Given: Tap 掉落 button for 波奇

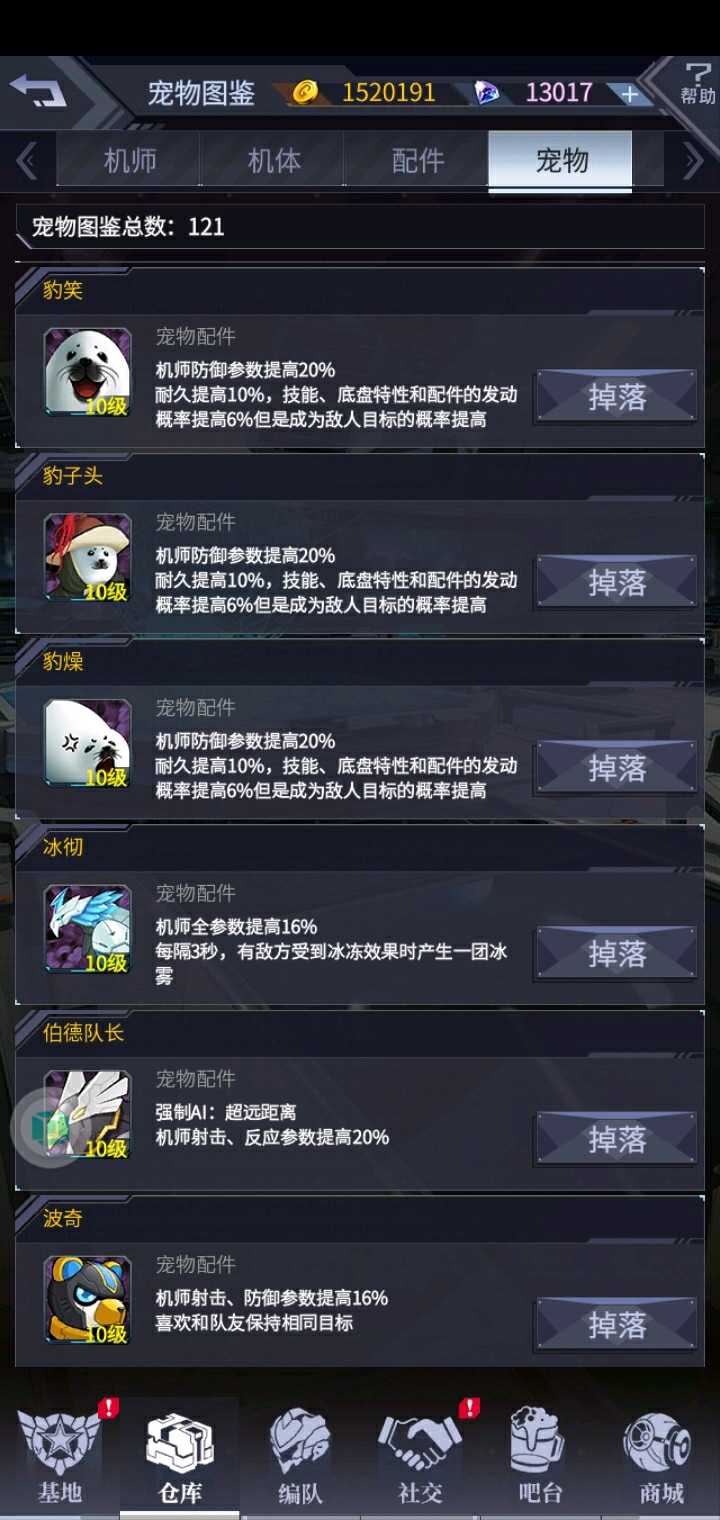Looking at the screenshot, I should (x=617, y=1325).
